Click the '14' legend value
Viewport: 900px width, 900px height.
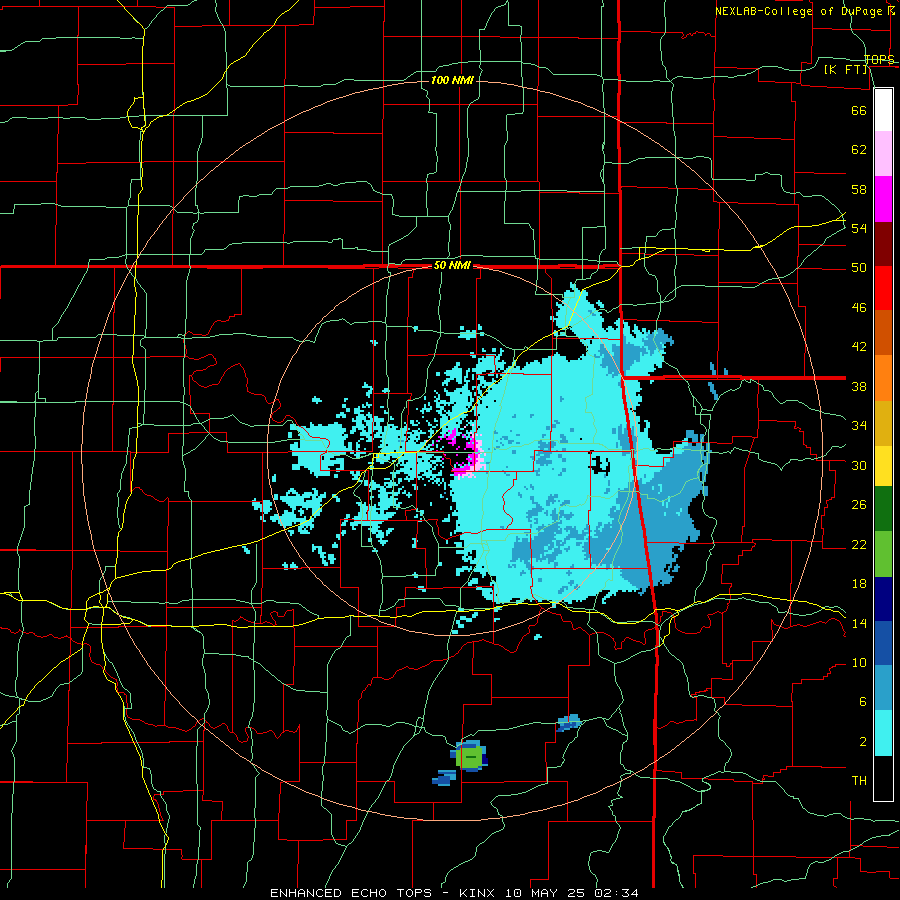point(859,623)
